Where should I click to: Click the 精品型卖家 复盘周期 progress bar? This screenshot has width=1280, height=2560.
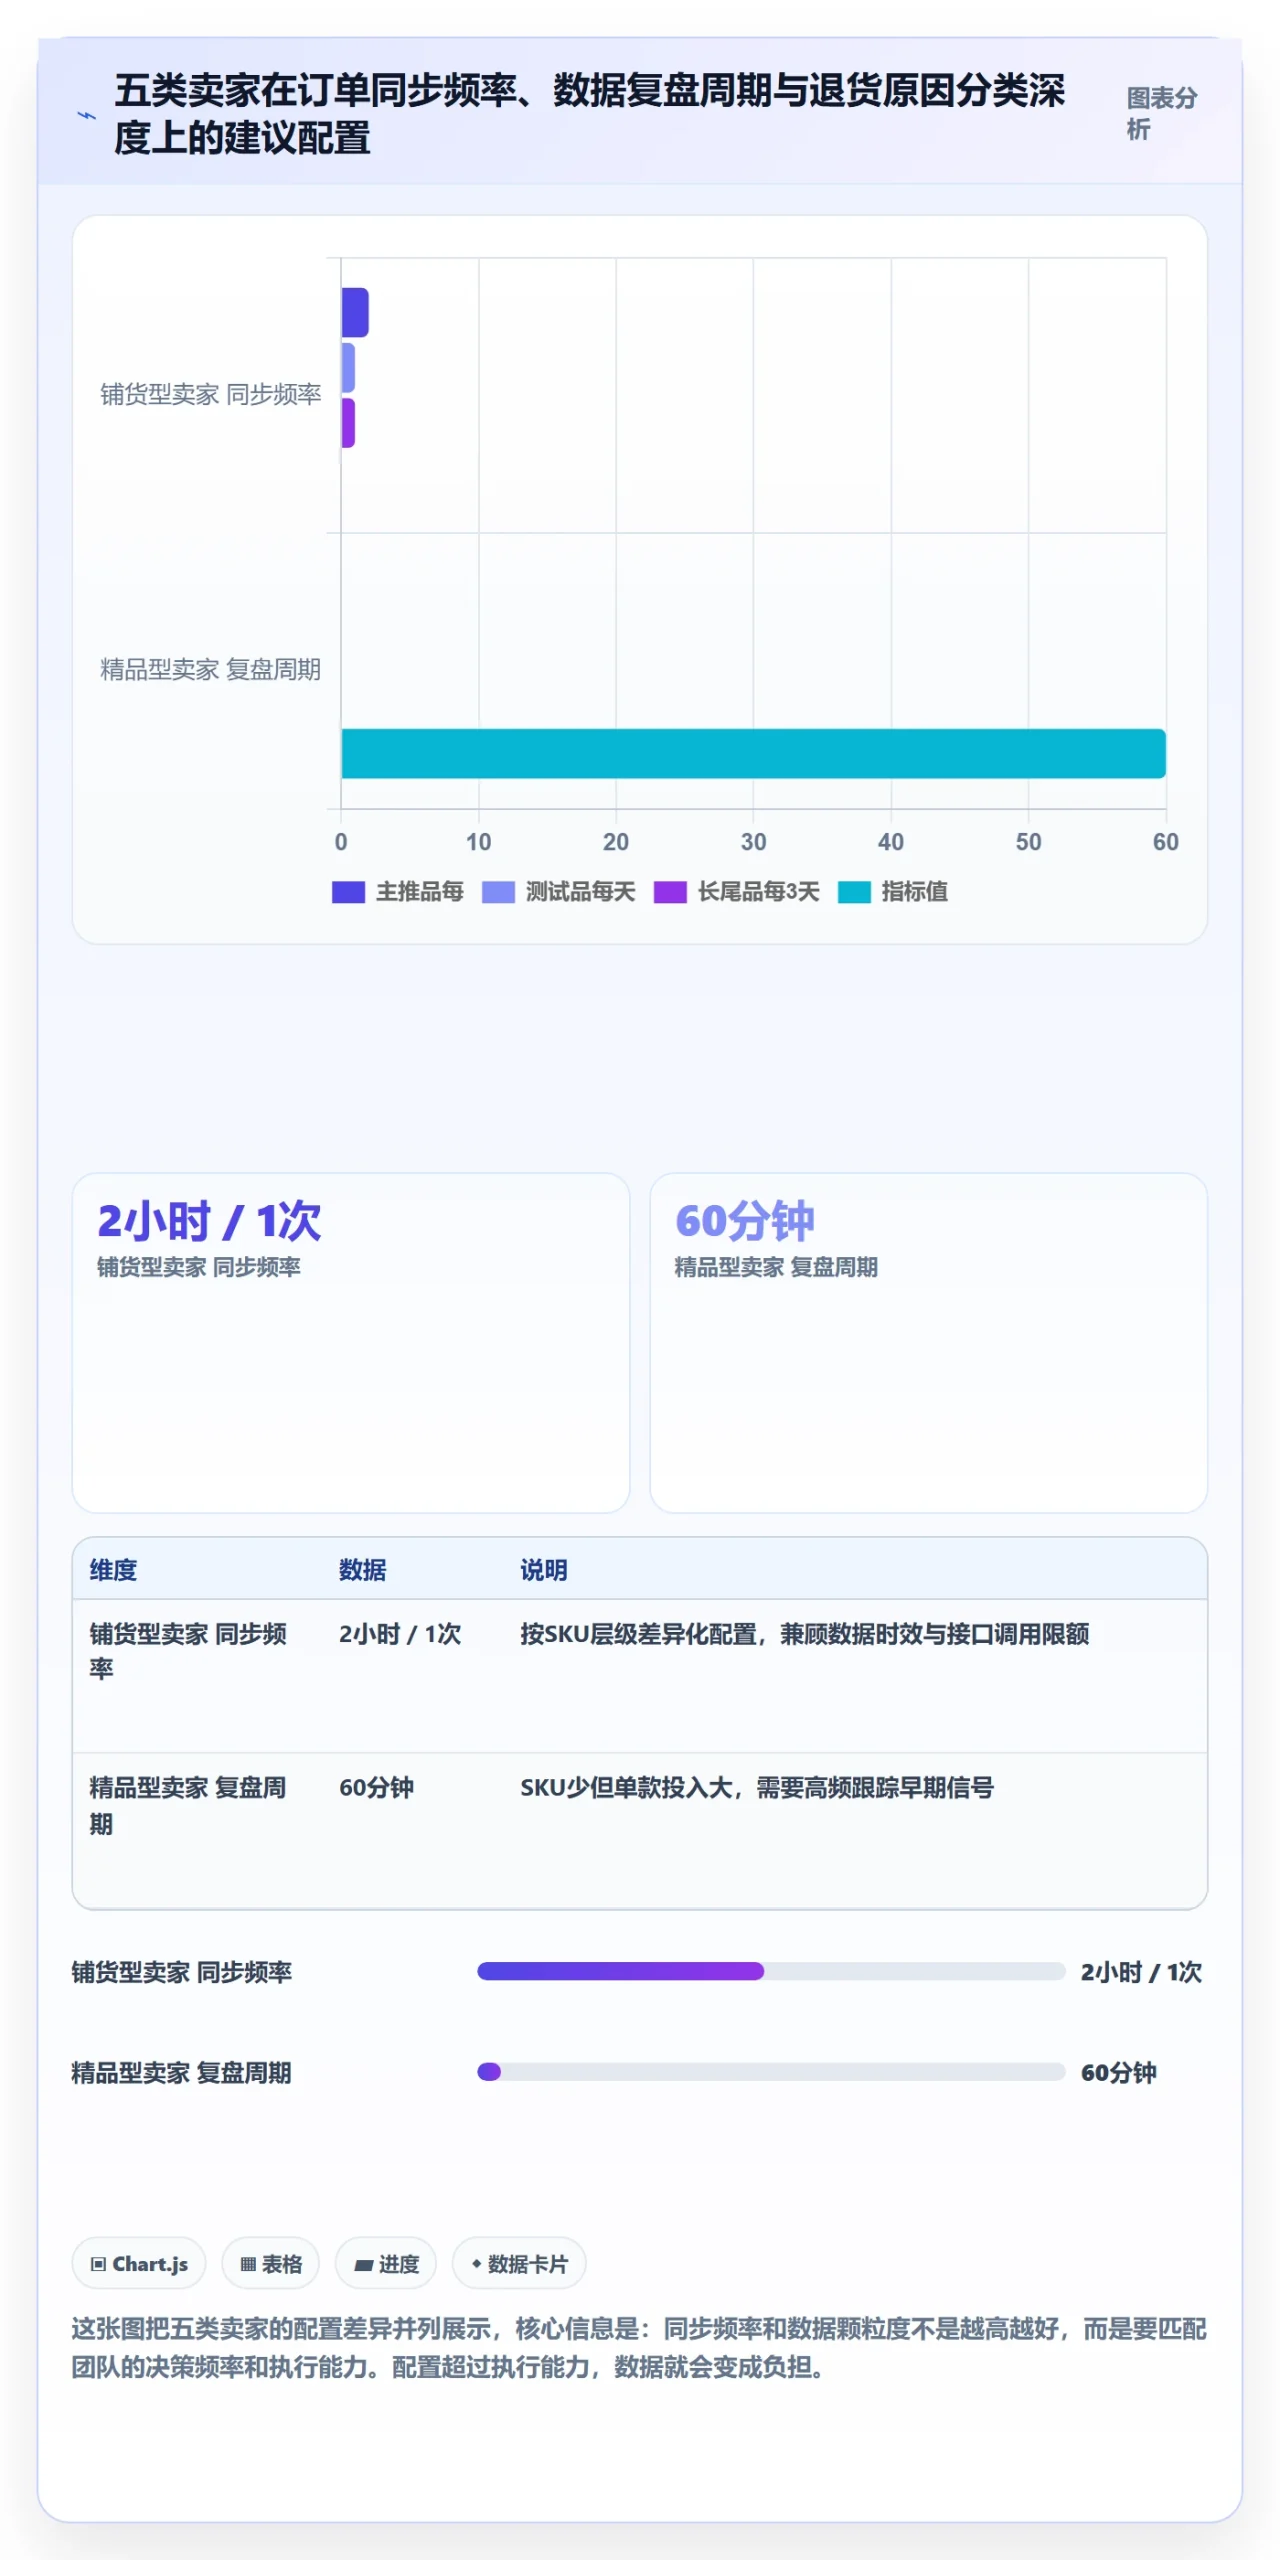coord(771,2071)
